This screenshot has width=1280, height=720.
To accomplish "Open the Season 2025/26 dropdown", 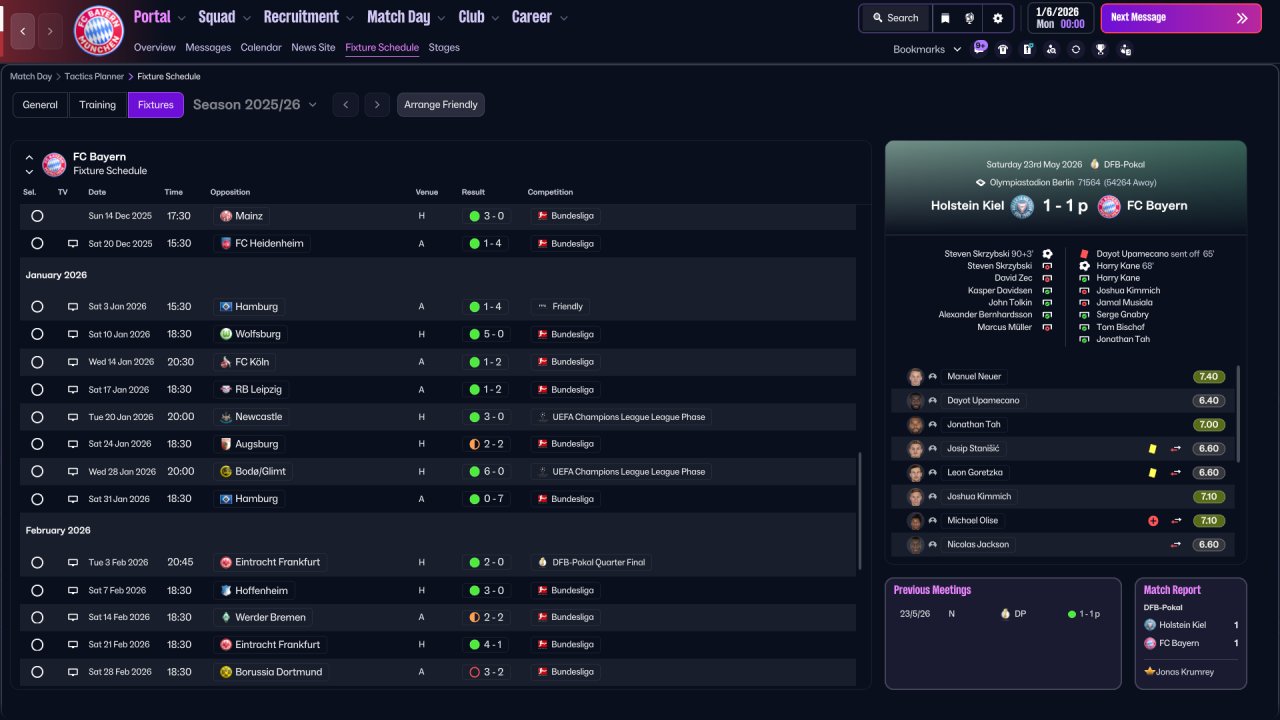I will 255,105.
